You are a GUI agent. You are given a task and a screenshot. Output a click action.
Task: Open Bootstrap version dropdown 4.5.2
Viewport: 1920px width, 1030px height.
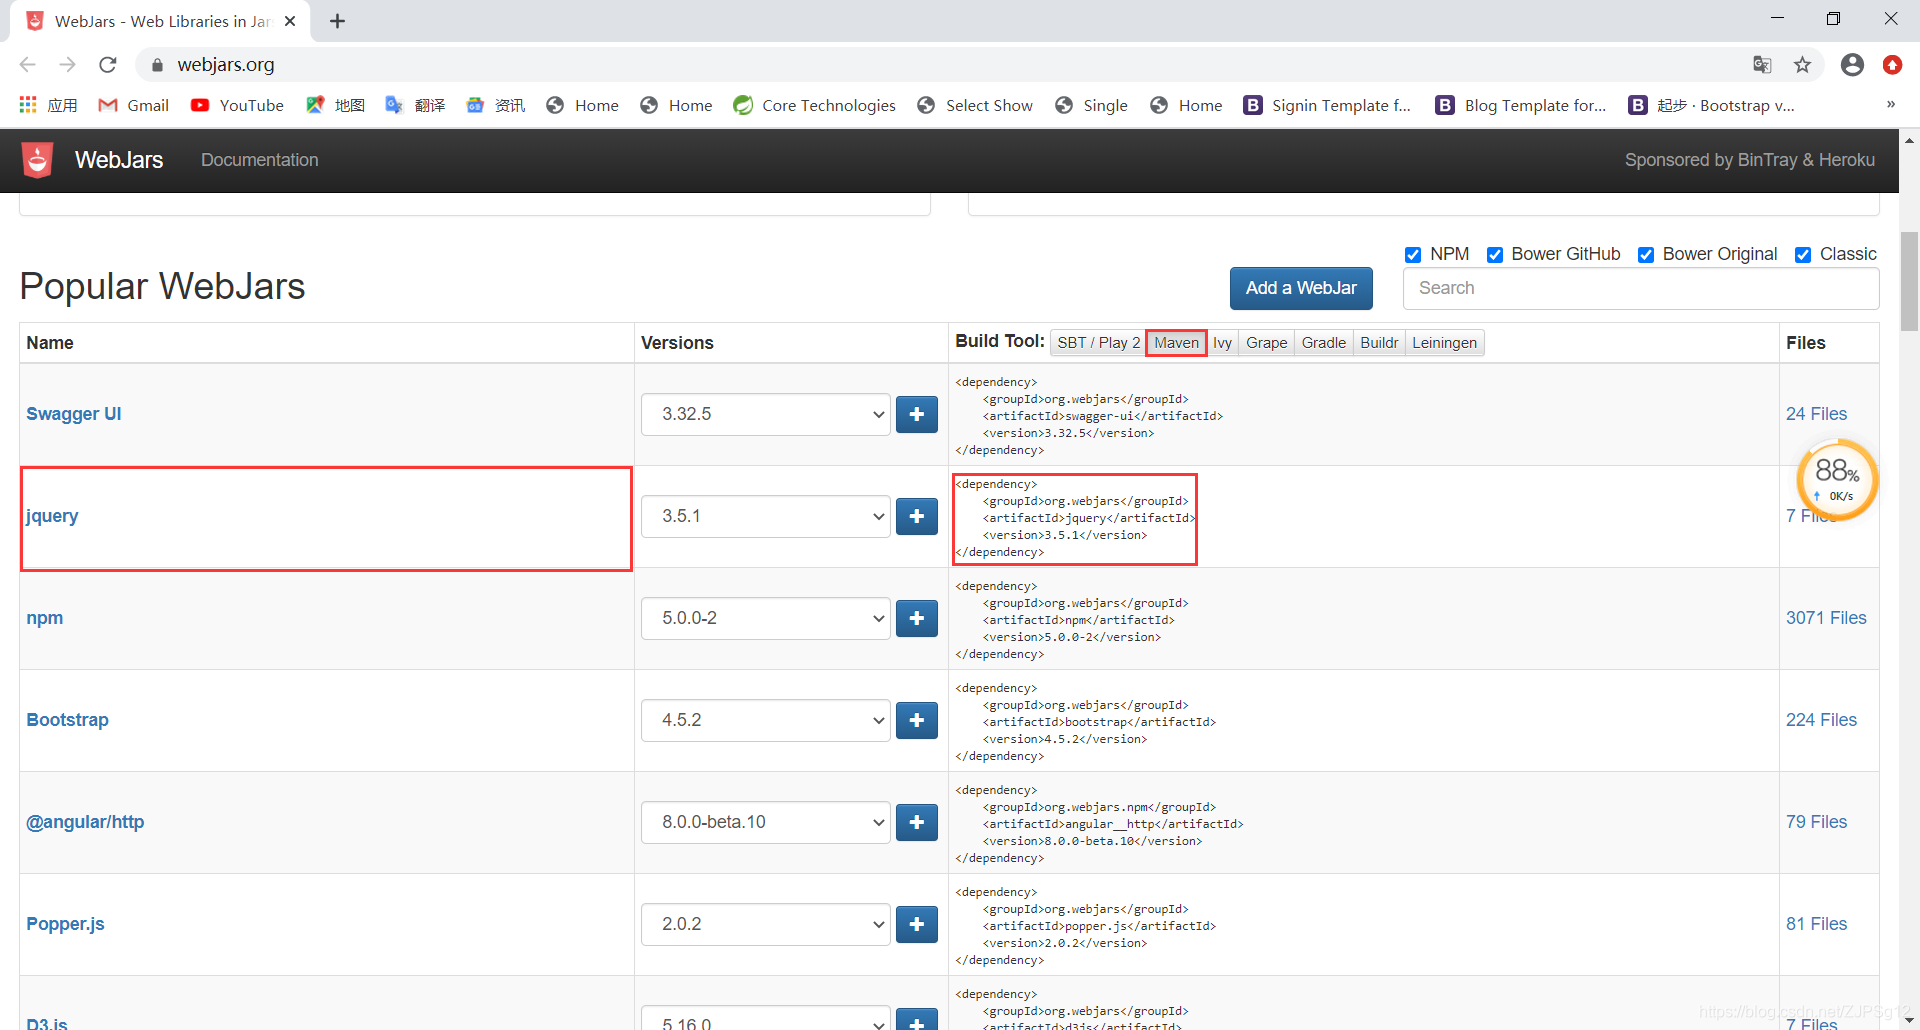[766, 720]
